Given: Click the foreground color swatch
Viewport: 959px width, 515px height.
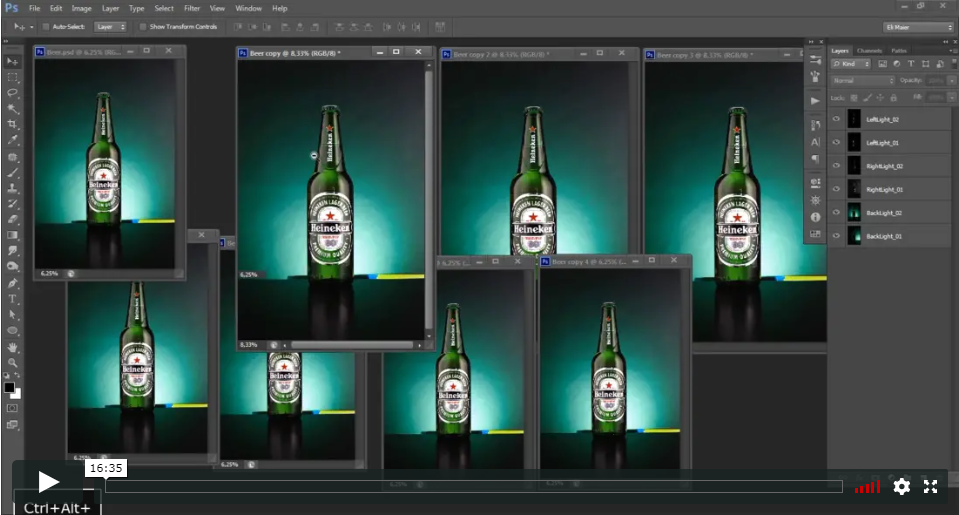Looking at the screenshot, I should point(9,387).
